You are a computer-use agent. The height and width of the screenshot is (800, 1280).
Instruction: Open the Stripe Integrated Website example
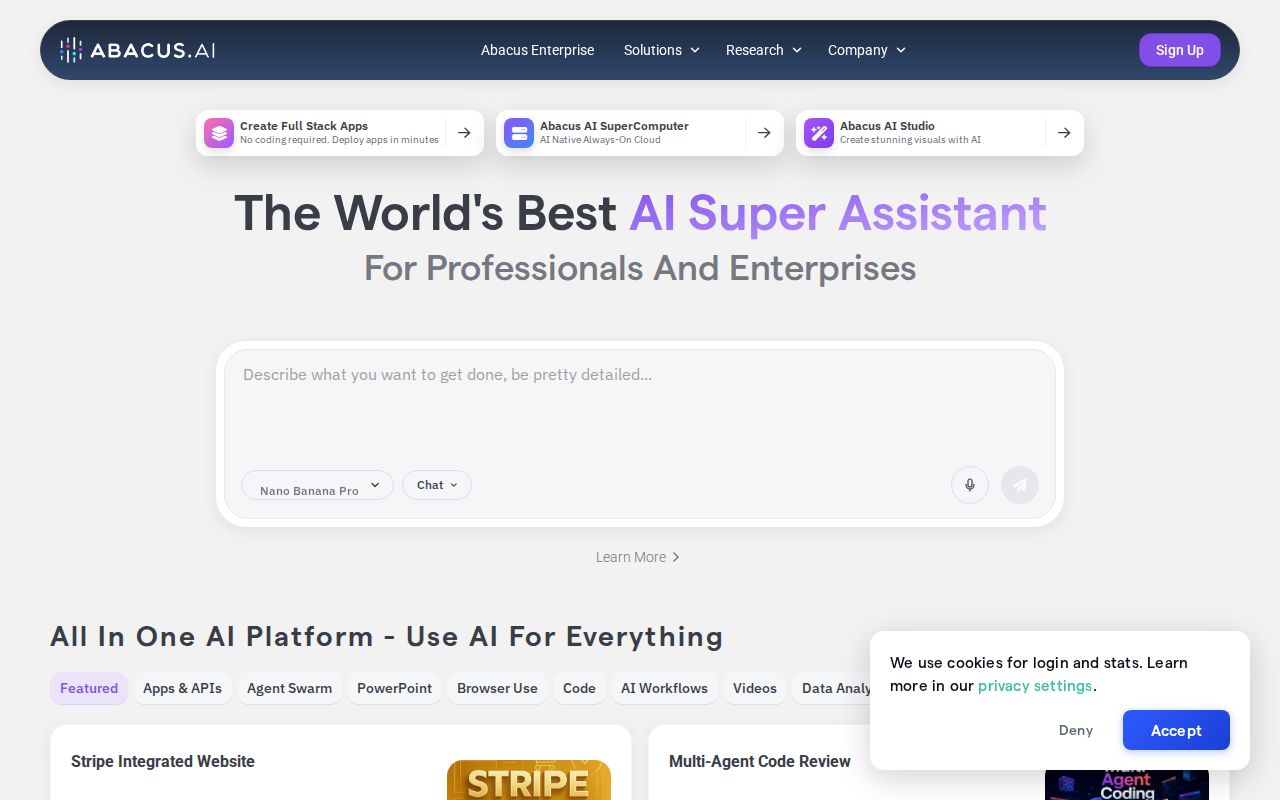(341, 762)
